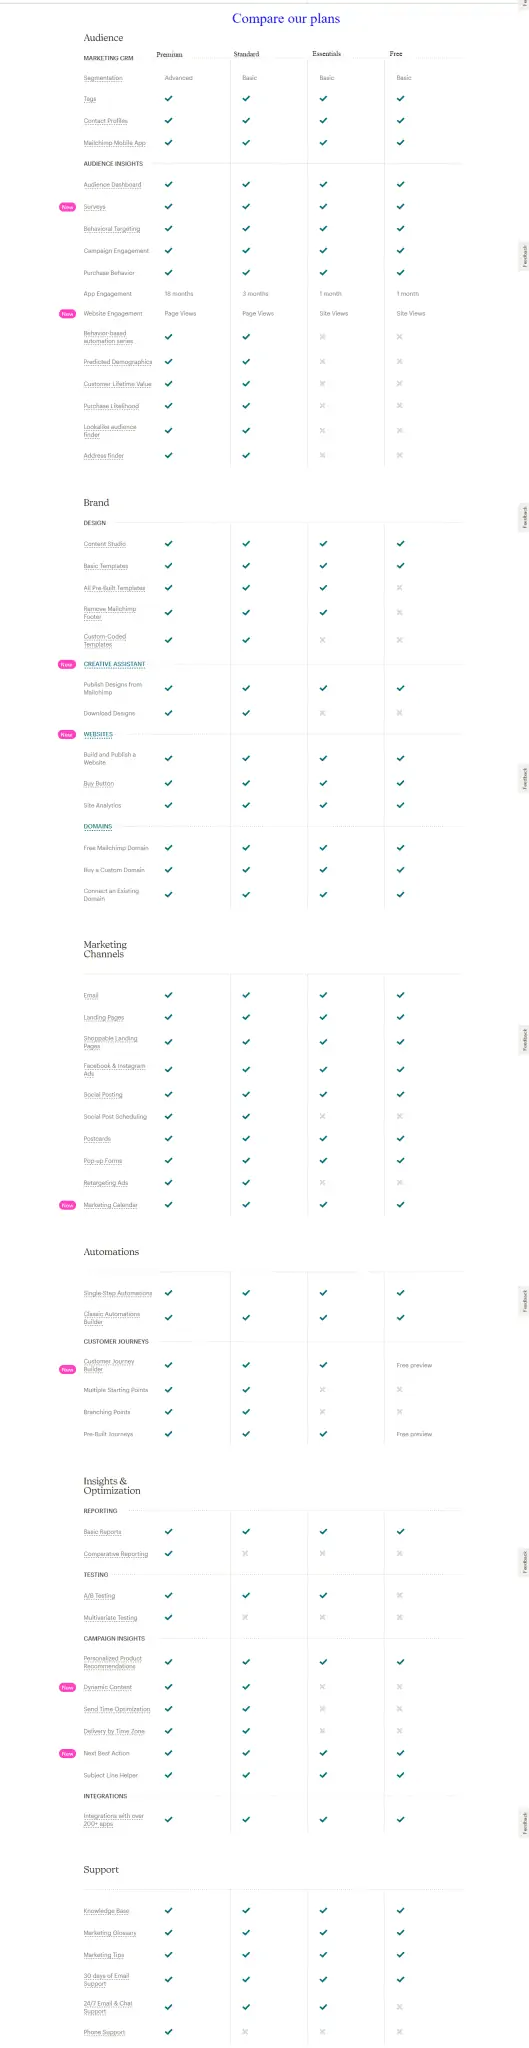
Task: Click Standard X mark in Comparative Reporting row
Action: tap(245, 1553)
